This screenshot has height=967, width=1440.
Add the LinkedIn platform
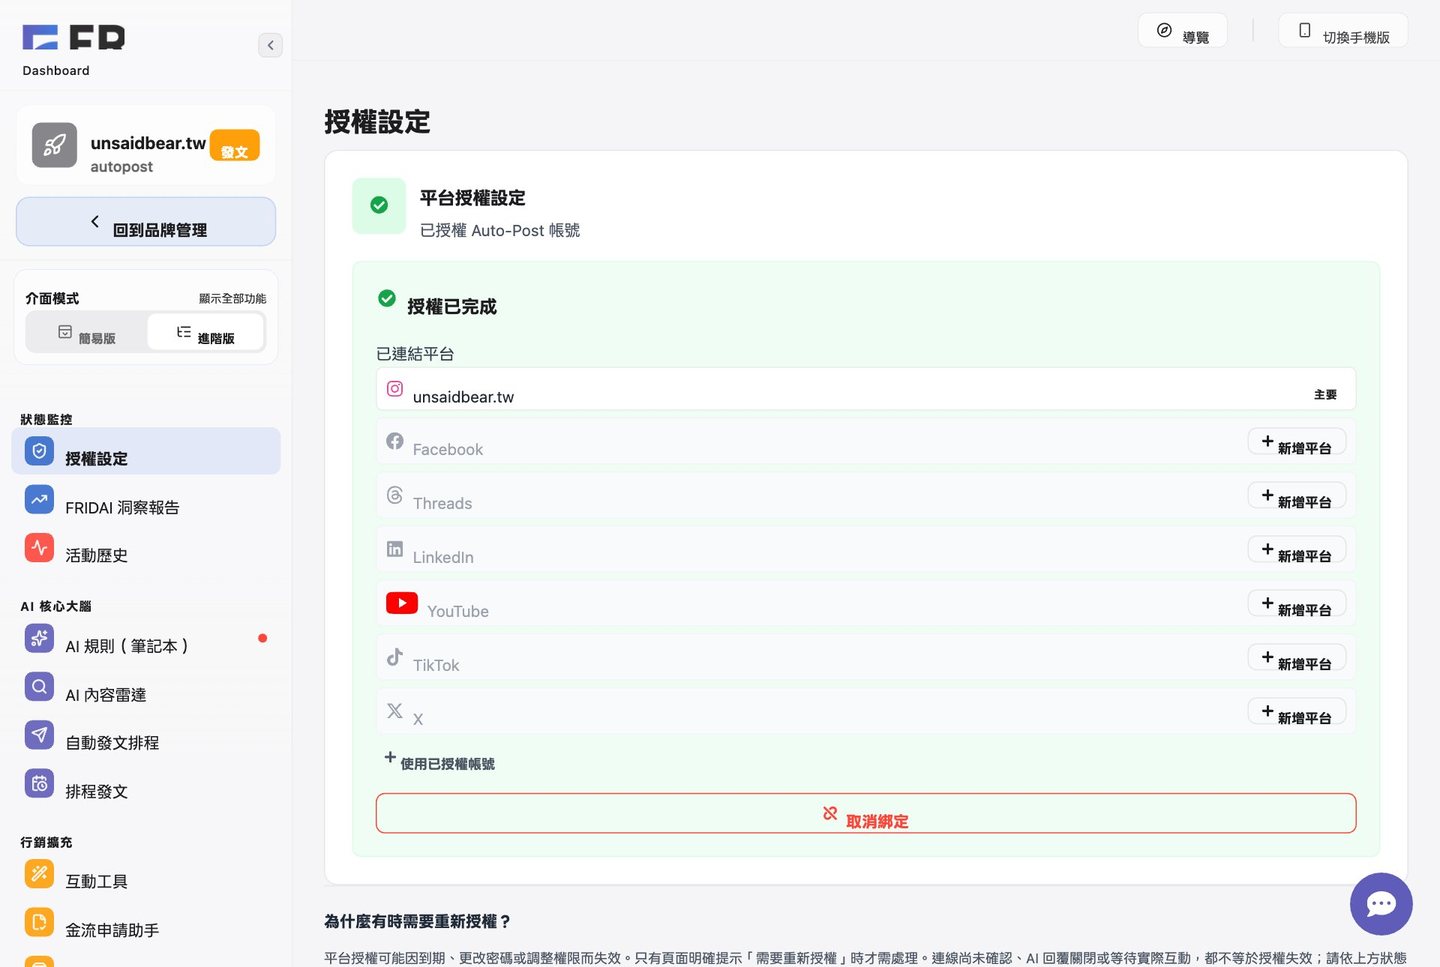(x=1297, y=550)
